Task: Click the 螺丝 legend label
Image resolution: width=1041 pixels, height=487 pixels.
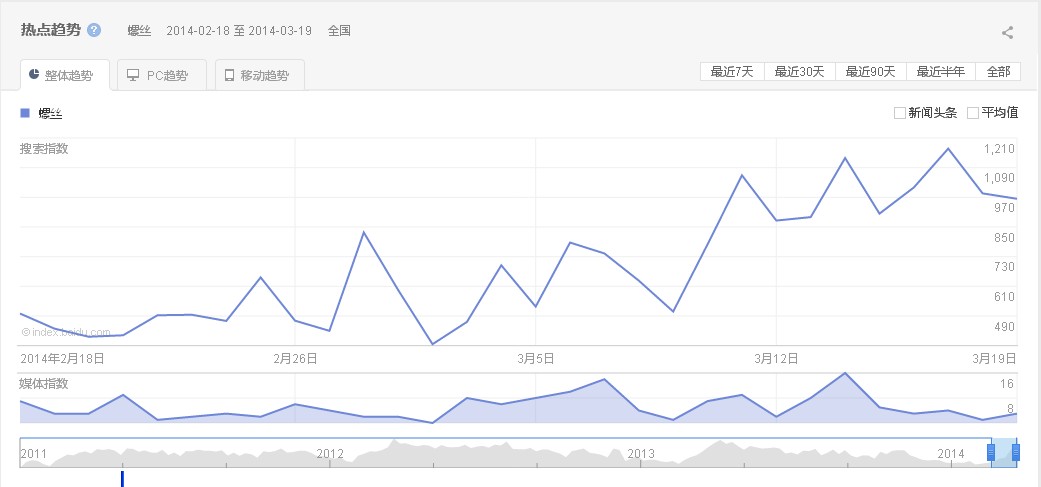Action: coord(50,114)
